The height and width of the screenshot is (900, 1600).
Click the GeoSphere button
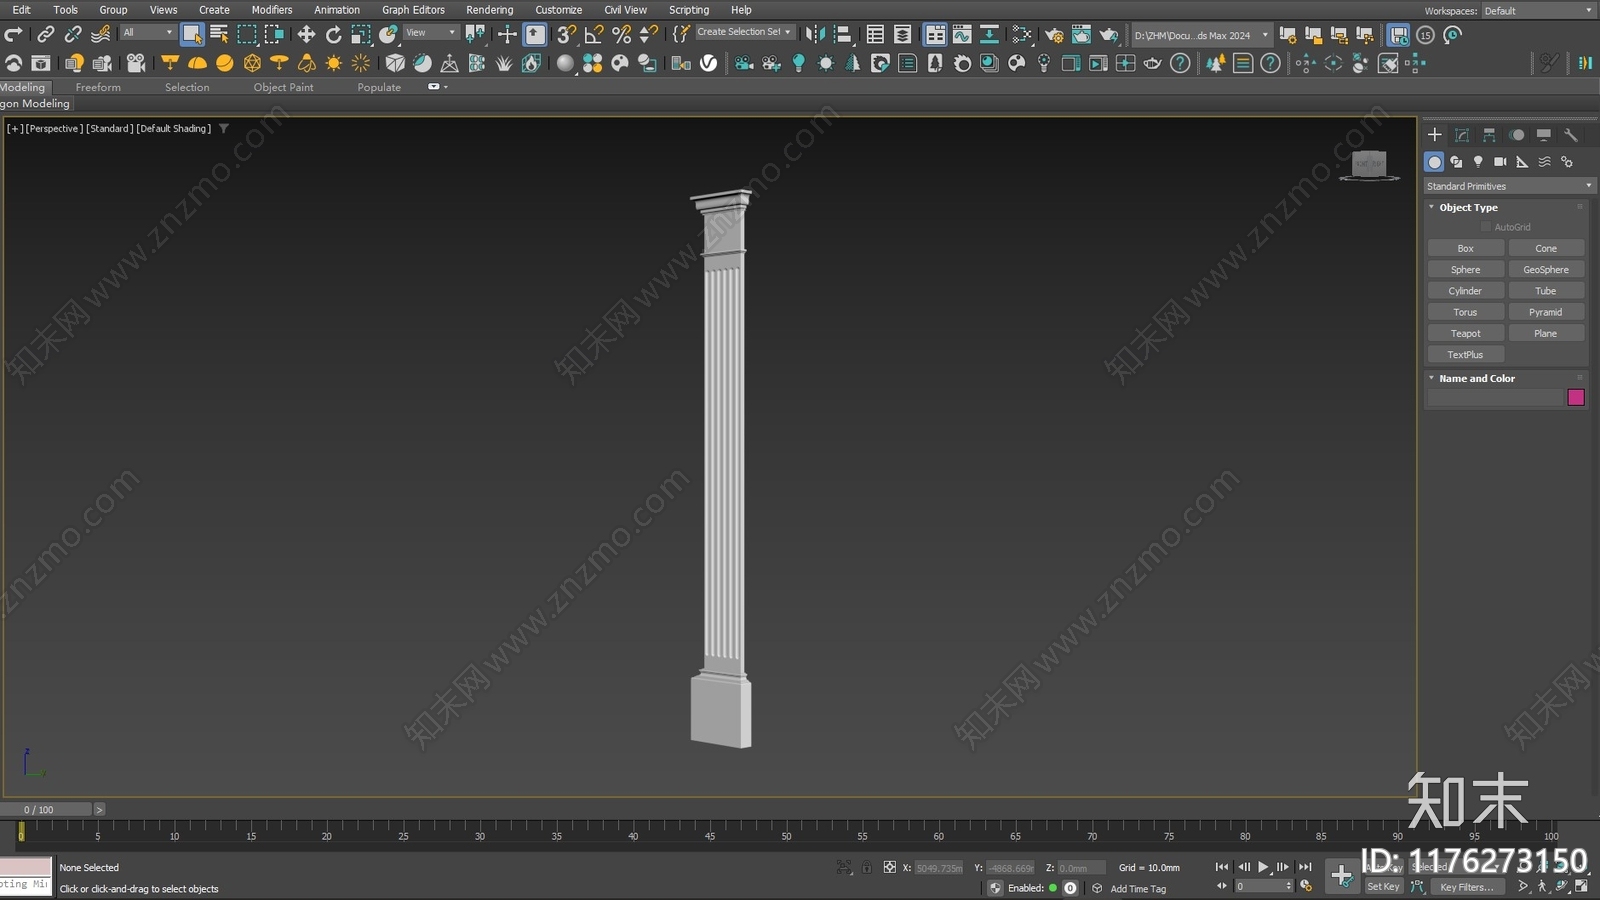[1546, 270]
